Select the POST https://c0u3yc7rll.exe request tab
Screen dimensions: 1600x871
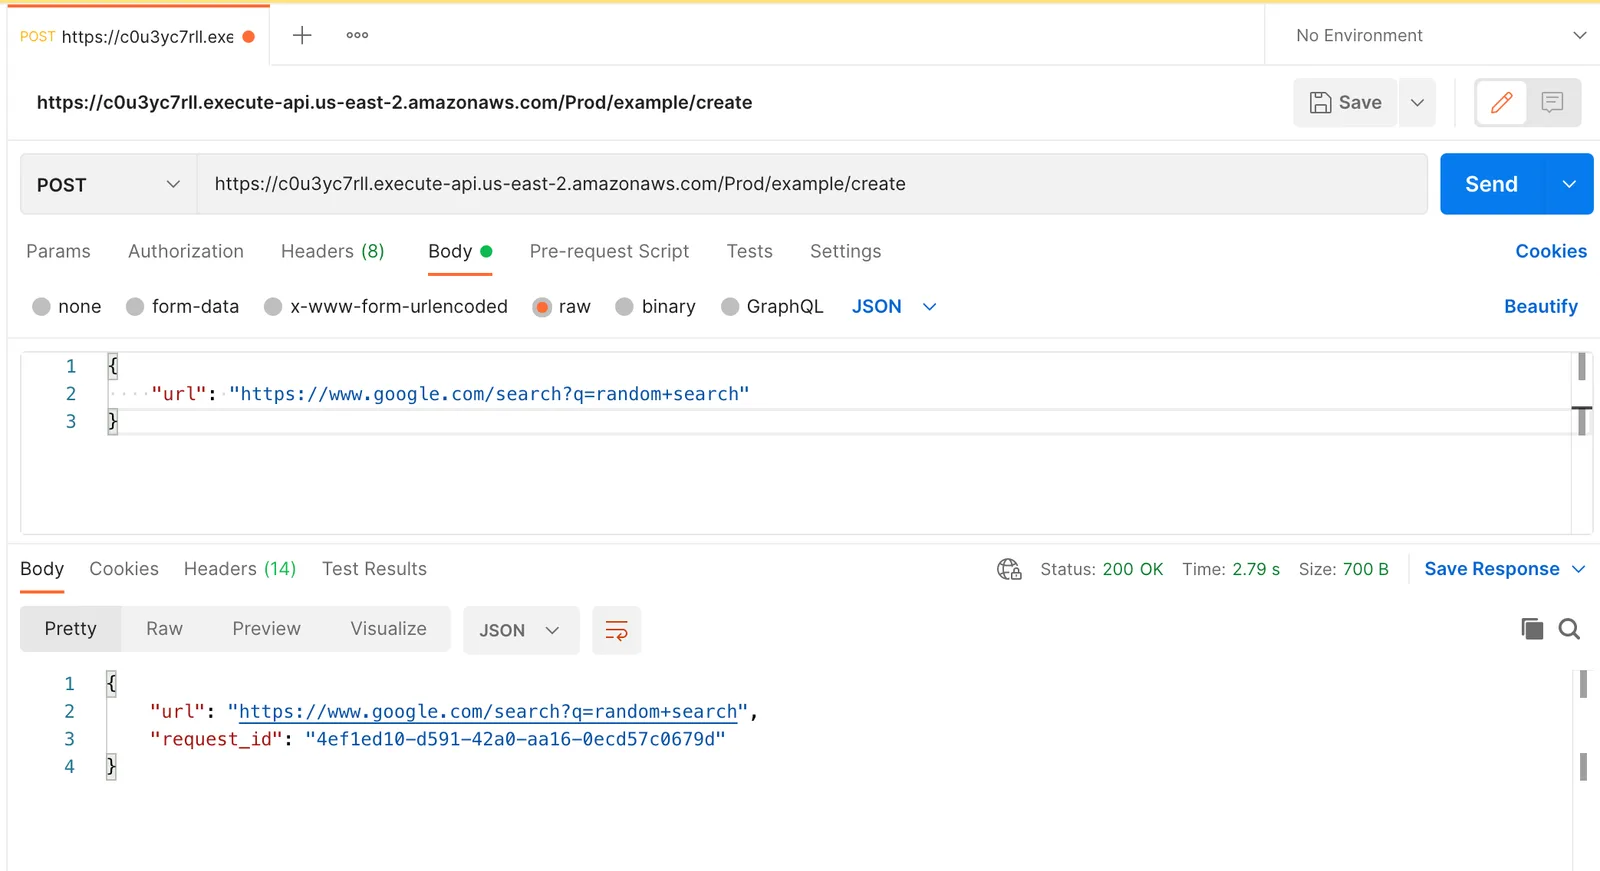tap(138, 36)
